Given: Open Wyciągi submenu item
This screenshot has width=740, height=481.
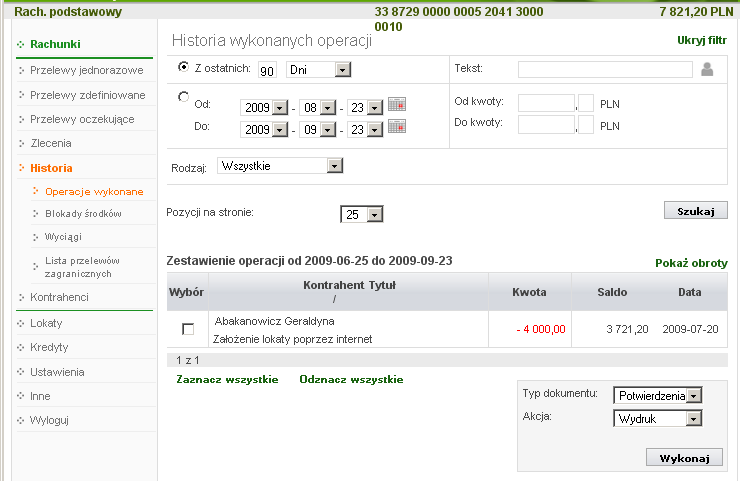Looking at the screenshot, I should coord(63,237).
